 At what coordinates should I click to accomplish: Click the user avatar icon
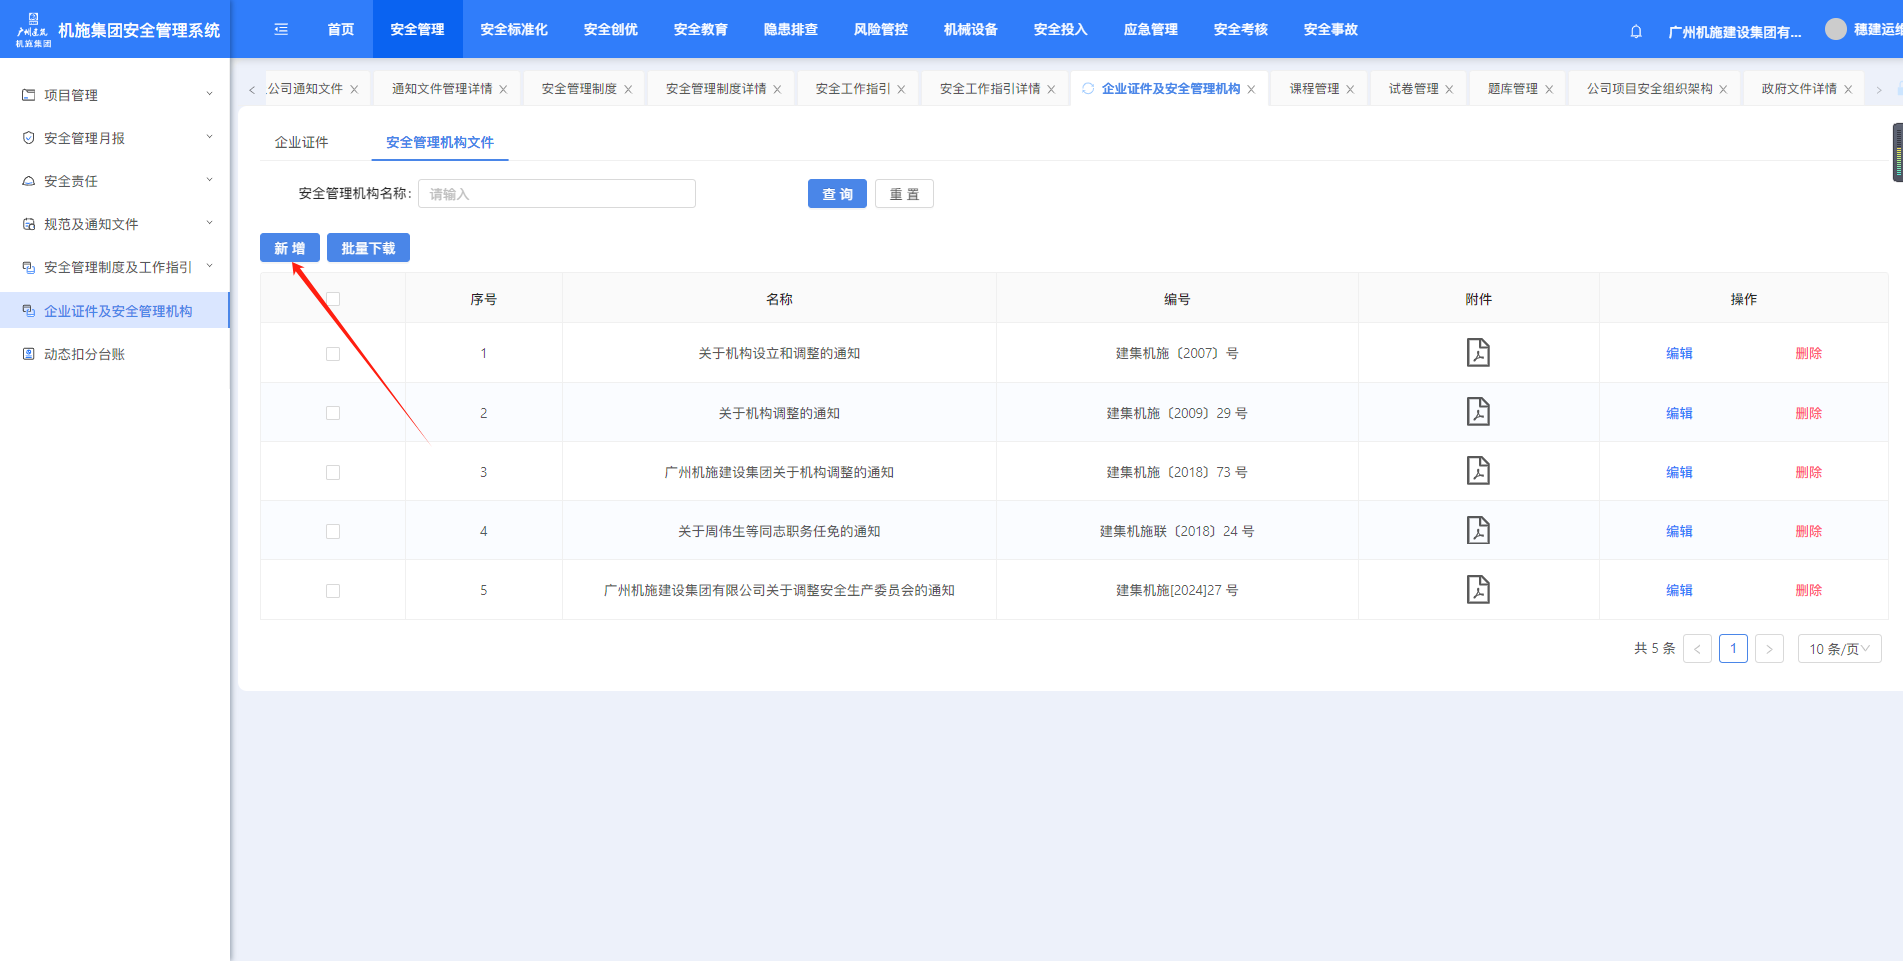click(x=1835, y=30)
